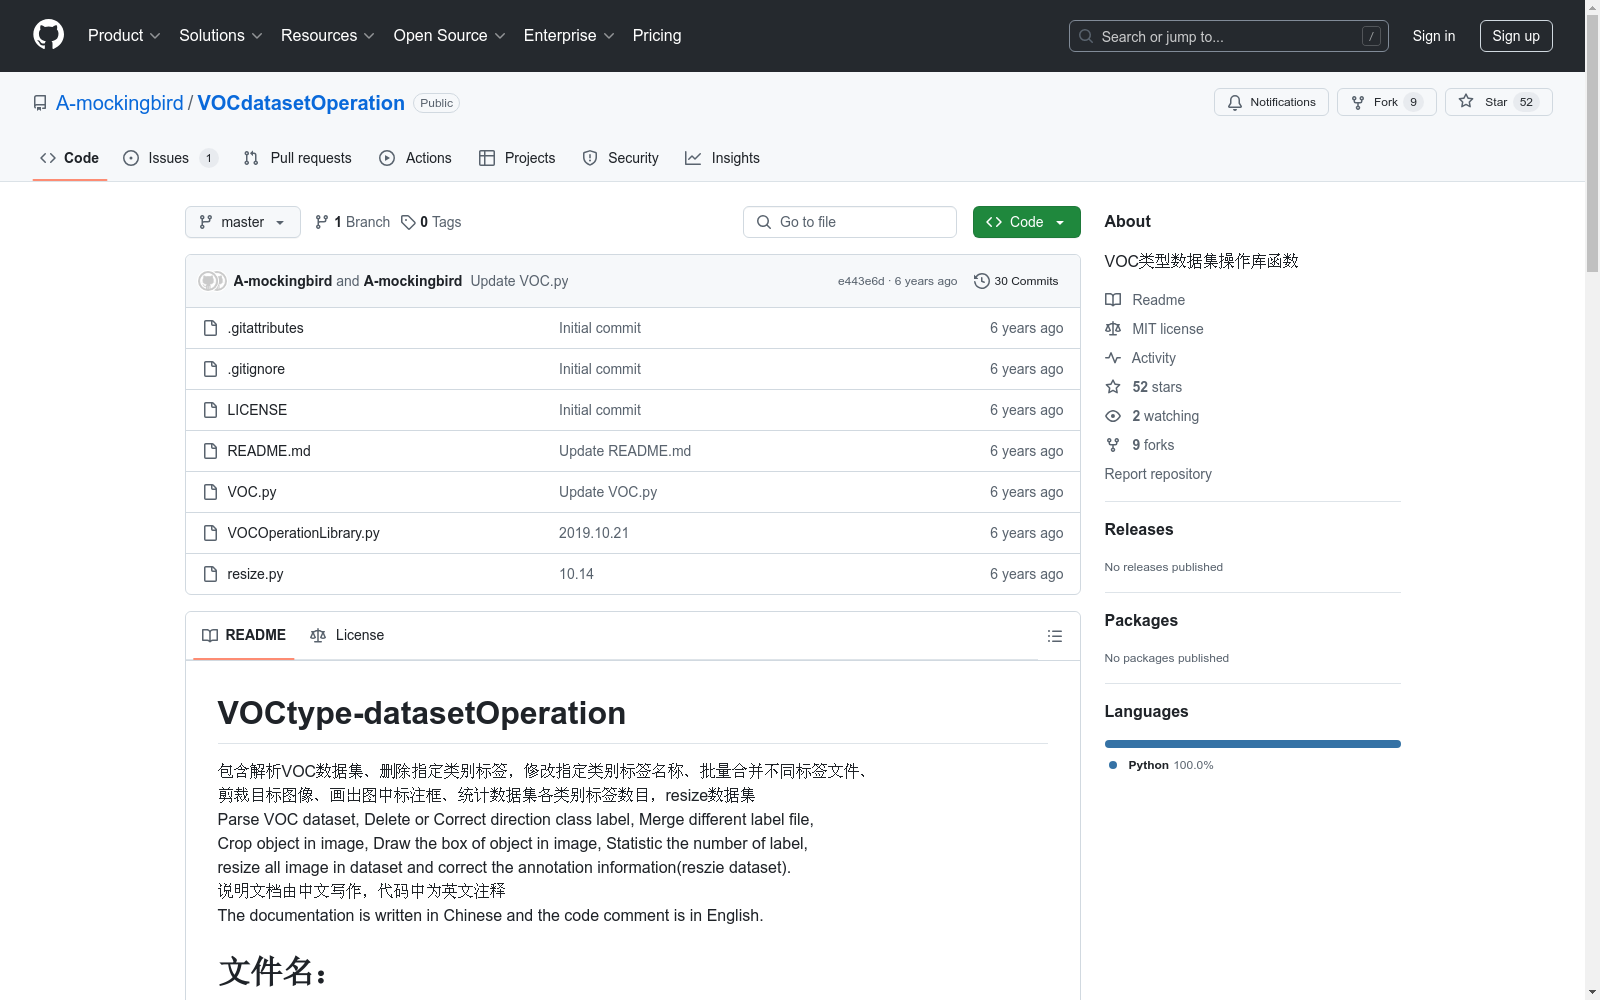Click Sign in link

pyautogui.click(x=1434, y=36)
